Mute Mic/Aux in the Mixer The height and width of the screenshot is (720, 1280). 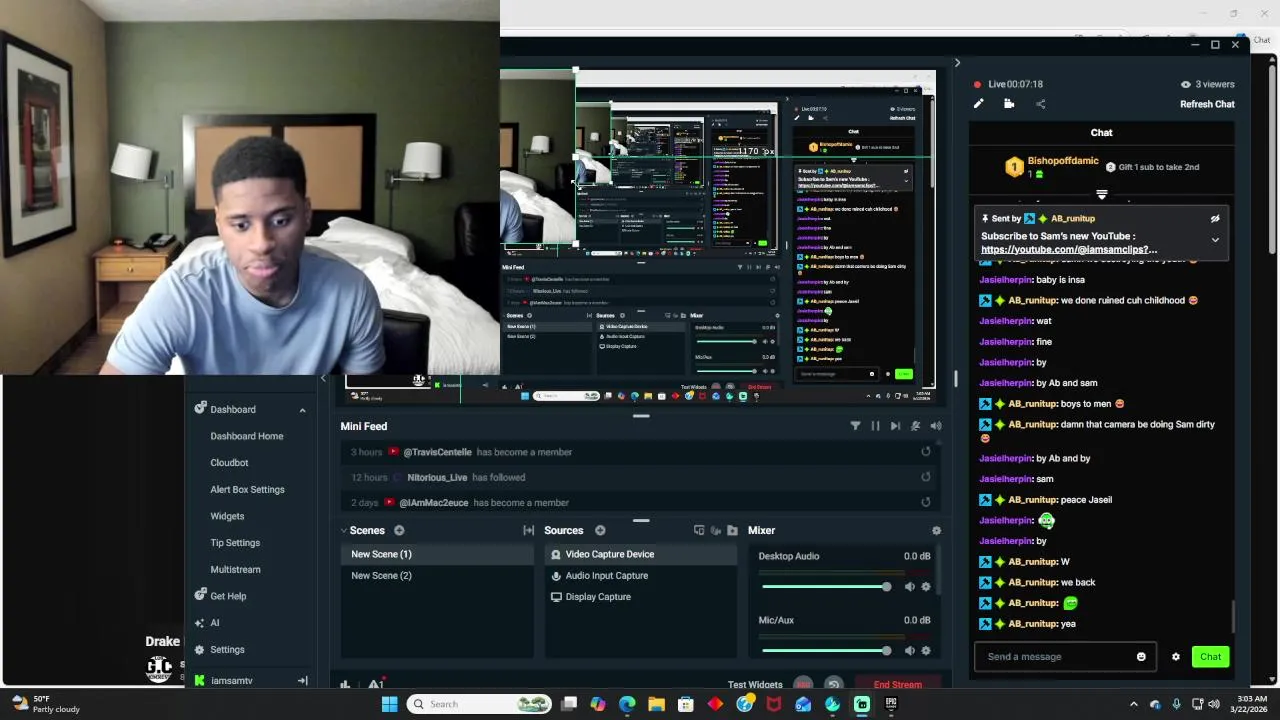pyautogui.click(x=909, y=651)
